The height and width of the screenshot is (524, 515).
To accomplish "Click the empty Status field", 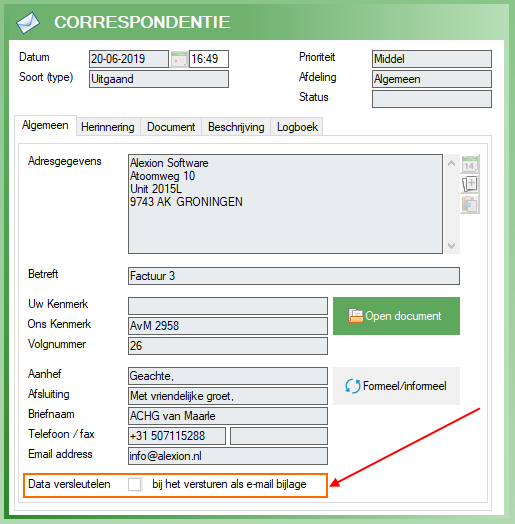I will click(x=432, y=99).
